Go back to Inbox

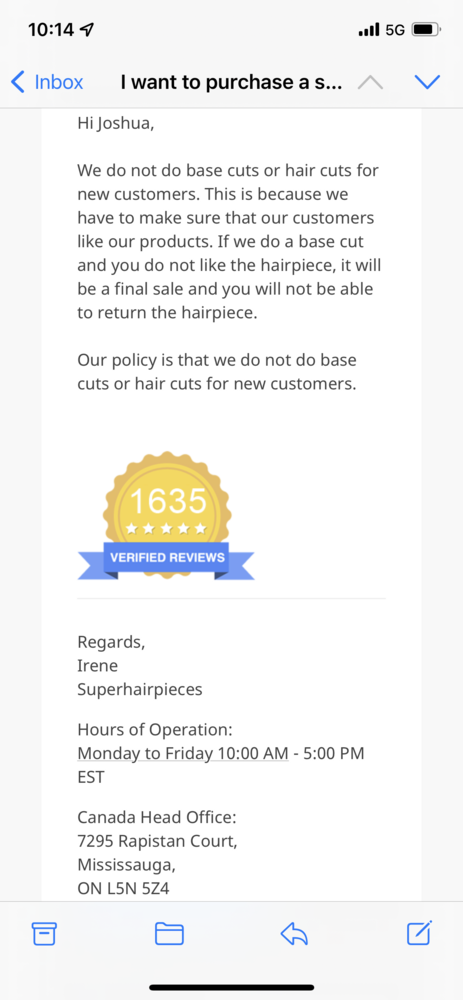47,82
